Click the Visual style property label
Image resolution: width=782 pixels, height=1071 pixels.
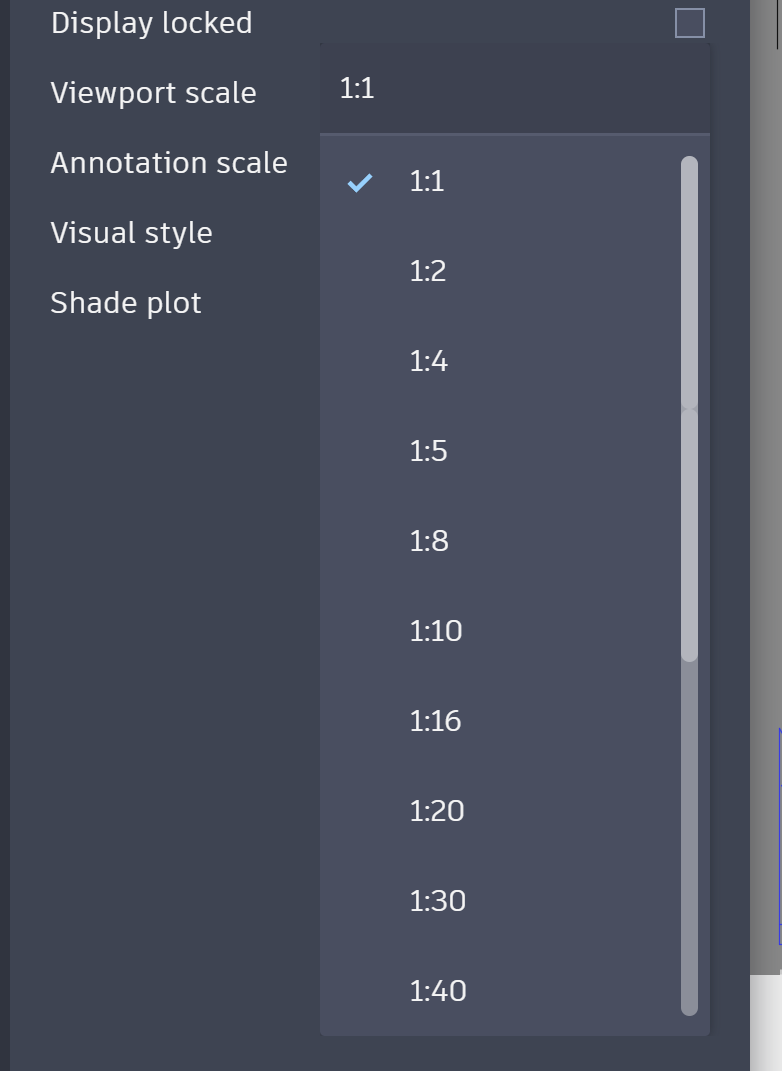coord(131,233)
